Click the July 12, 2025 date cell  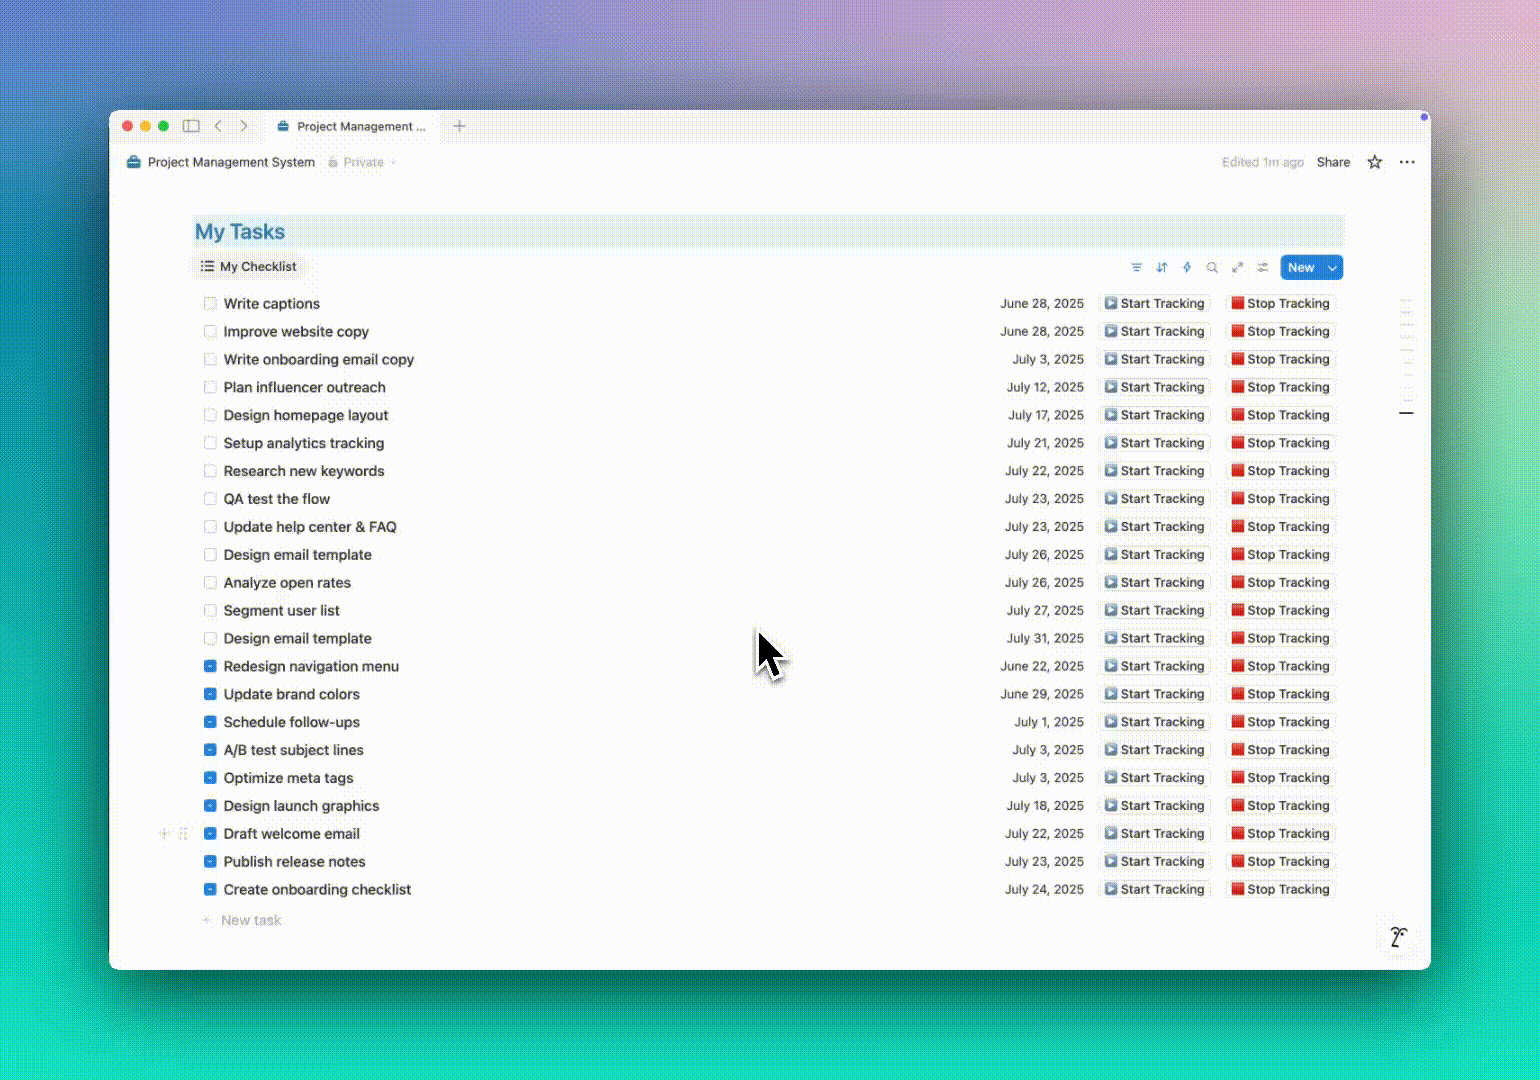pos(1045,387)
